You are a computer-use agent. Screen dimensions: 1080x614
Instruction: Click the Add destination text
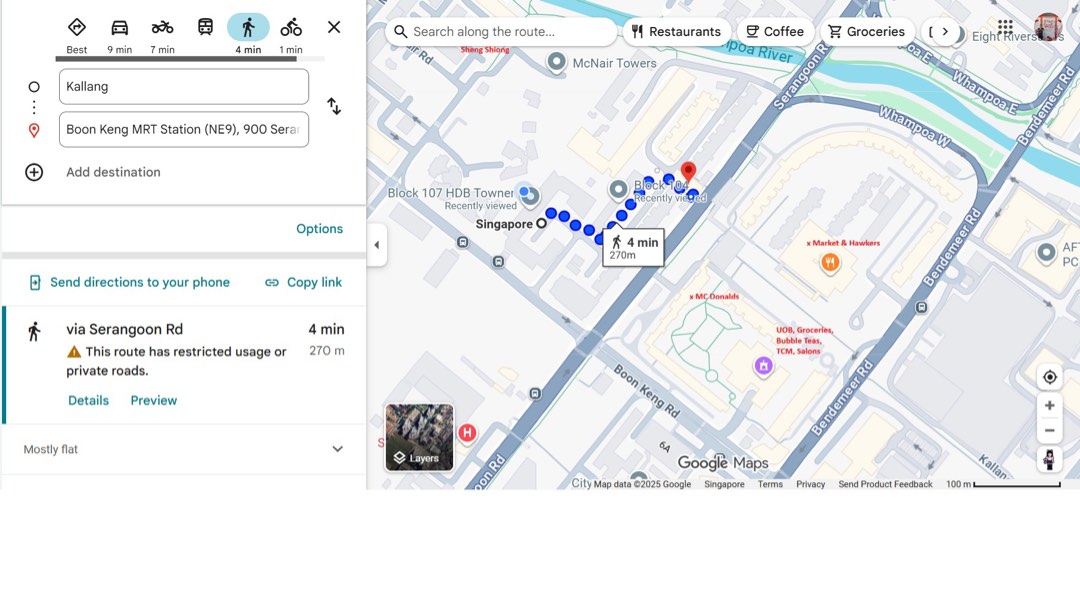pyautogui.click(x=113, y=172)
